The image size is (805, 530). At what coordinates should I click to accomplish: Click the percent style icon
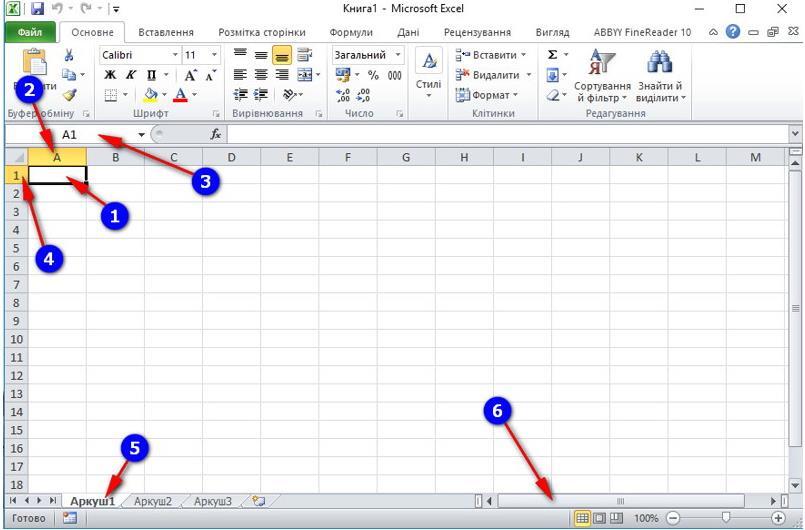click(373, 75)
